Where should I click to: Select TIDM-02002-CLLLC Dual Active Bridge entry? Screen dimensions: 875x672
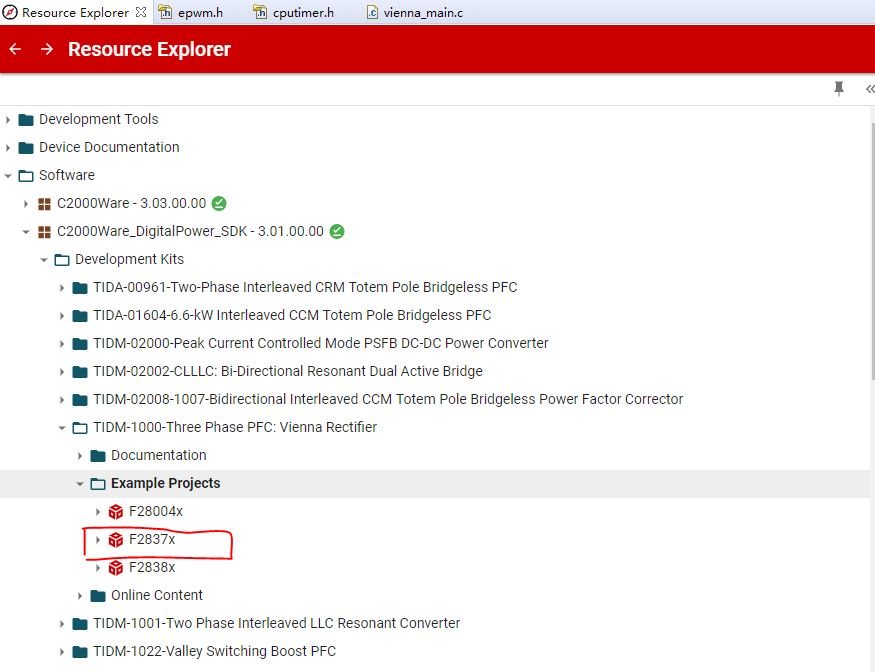point(288,371)
